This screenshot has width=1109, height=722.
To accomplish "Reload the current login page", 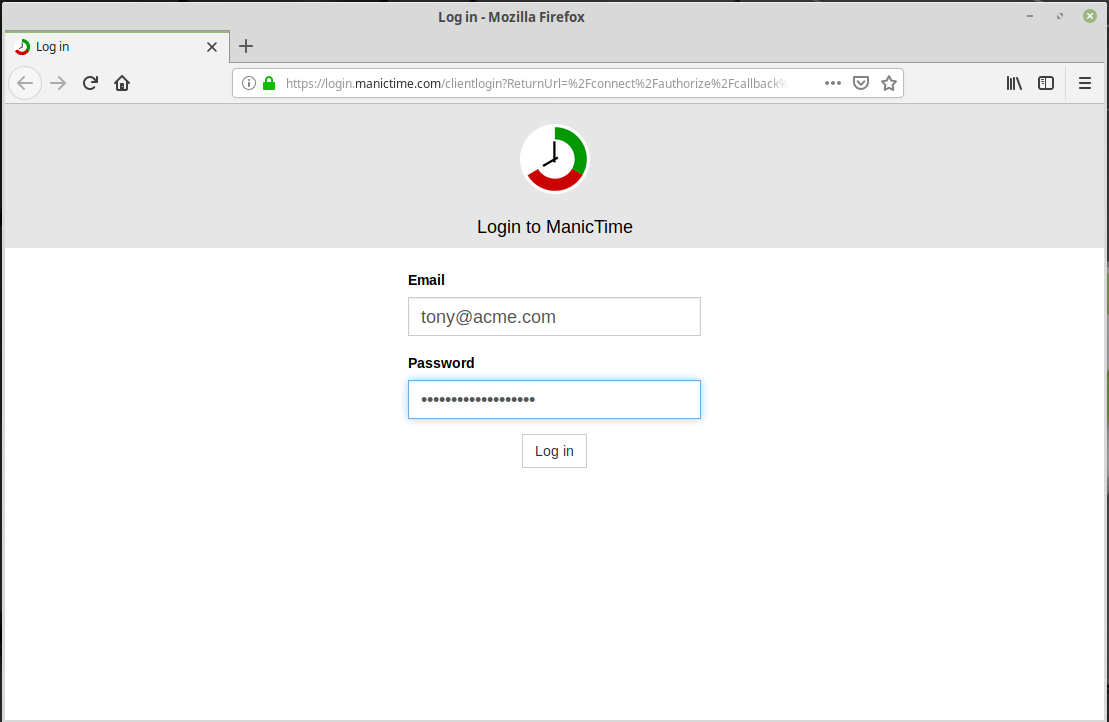I will 90,83.
